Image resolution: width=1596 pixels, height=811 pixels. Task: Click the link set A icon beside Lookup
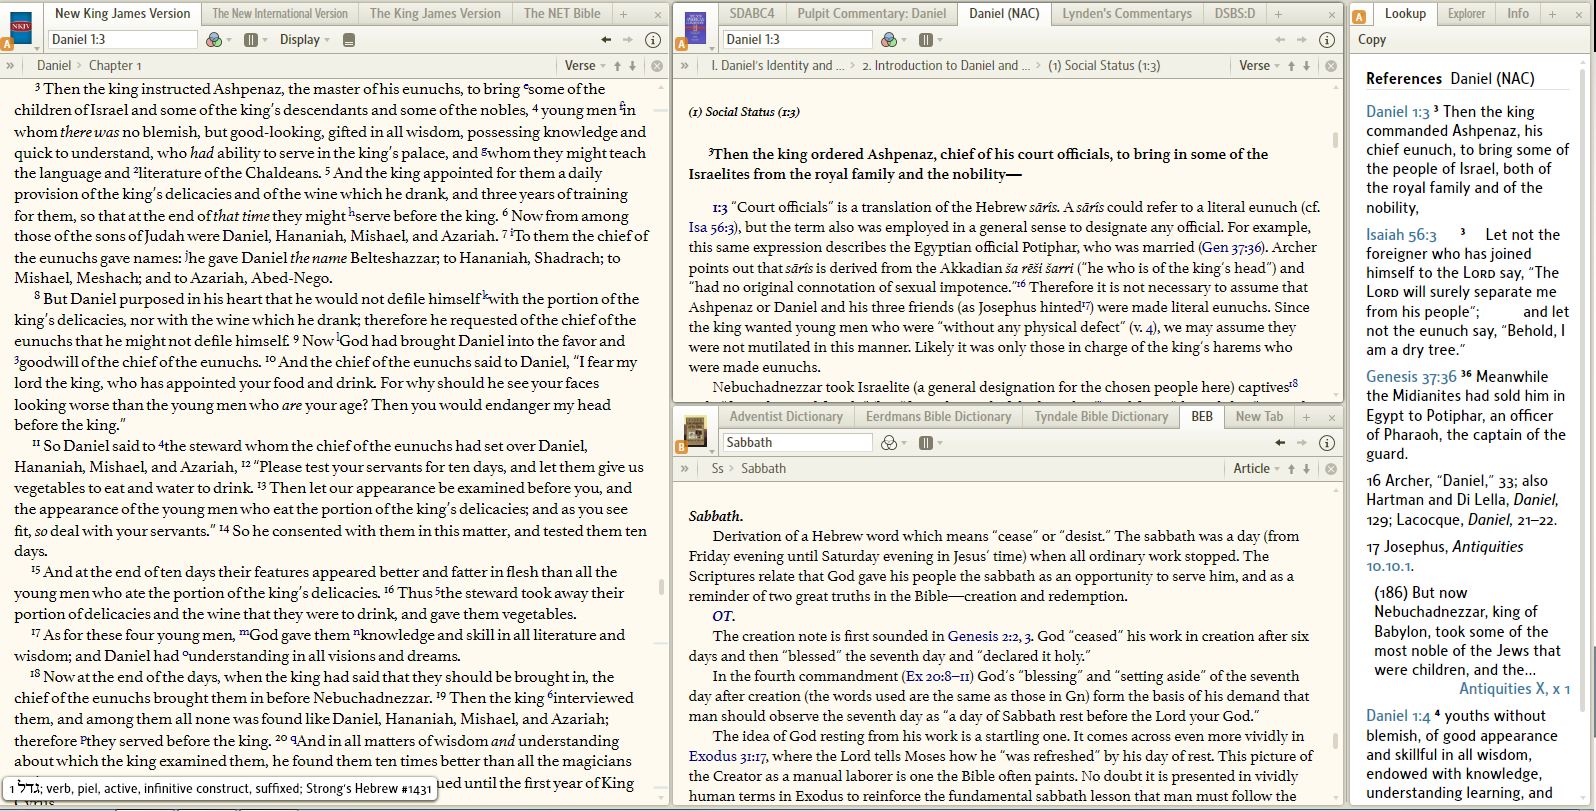pyautogui.click(x=1360, y=15)
